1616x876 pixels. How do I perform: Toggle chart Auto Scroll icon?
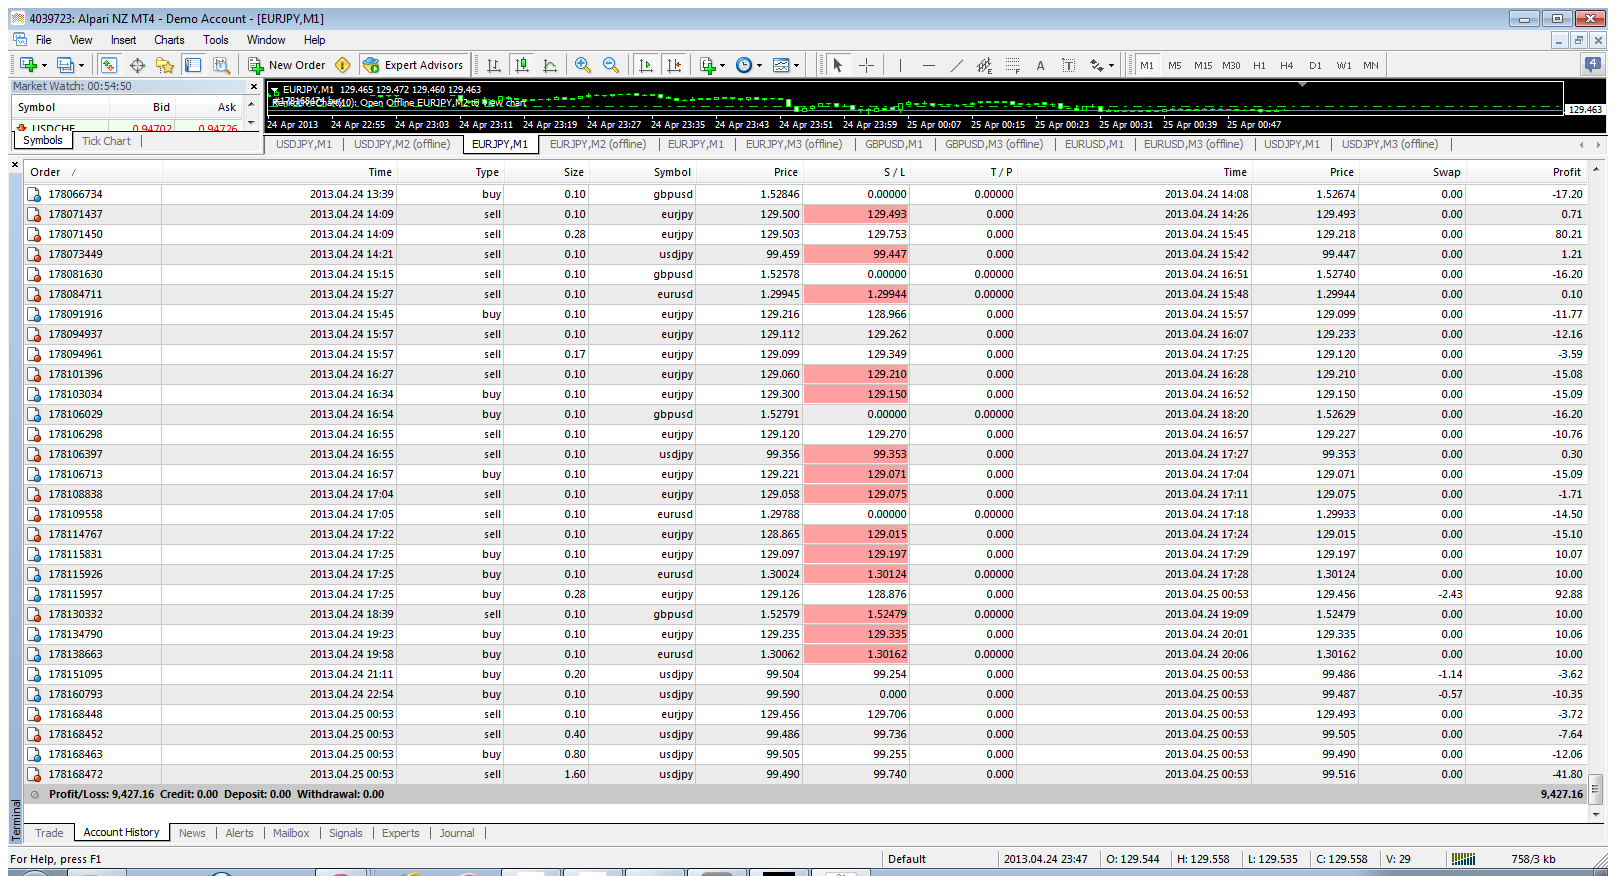pyautogui.click(x=646, y=65)
